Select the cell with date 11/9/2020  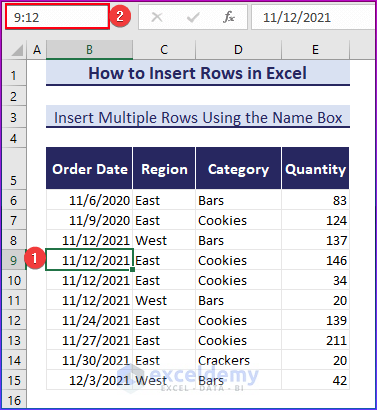coord(89,220)
